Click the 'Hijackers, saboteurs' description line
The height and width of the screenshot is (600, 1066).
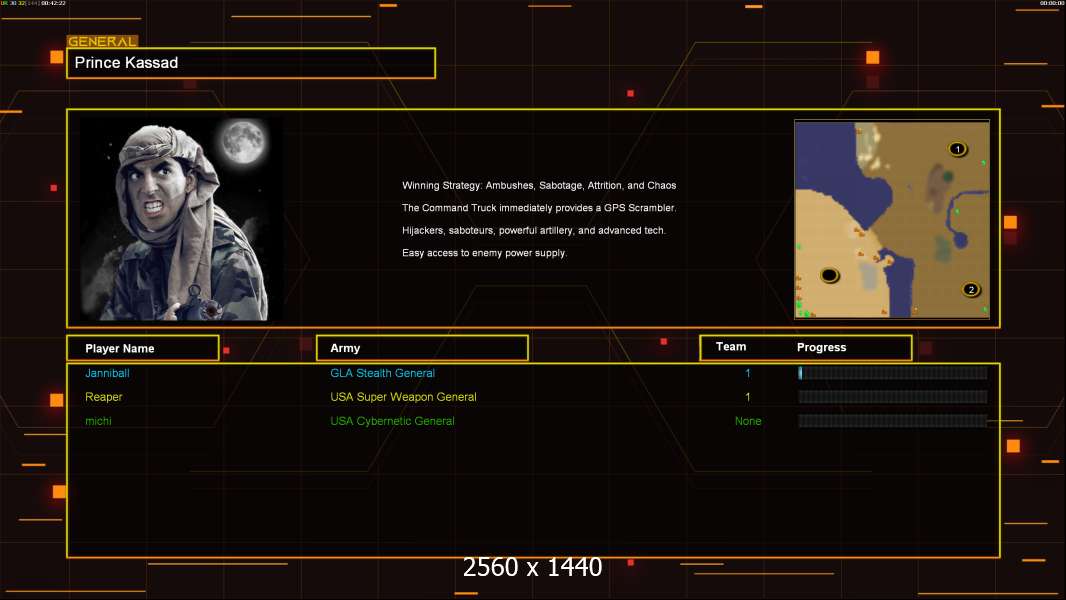(x=534, y=230)
